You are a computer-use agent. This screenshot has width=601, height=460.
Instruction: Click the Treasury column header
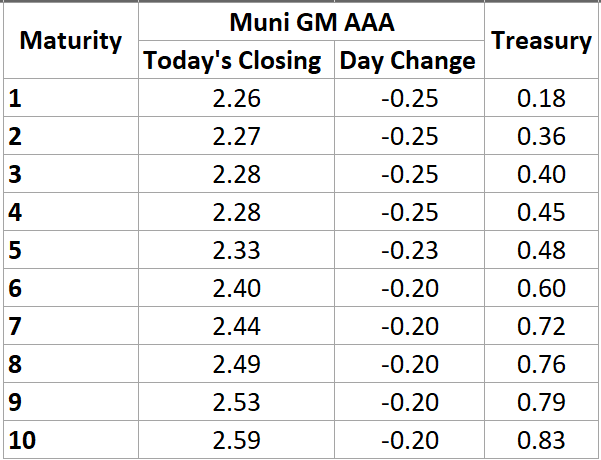coord(542,41)
